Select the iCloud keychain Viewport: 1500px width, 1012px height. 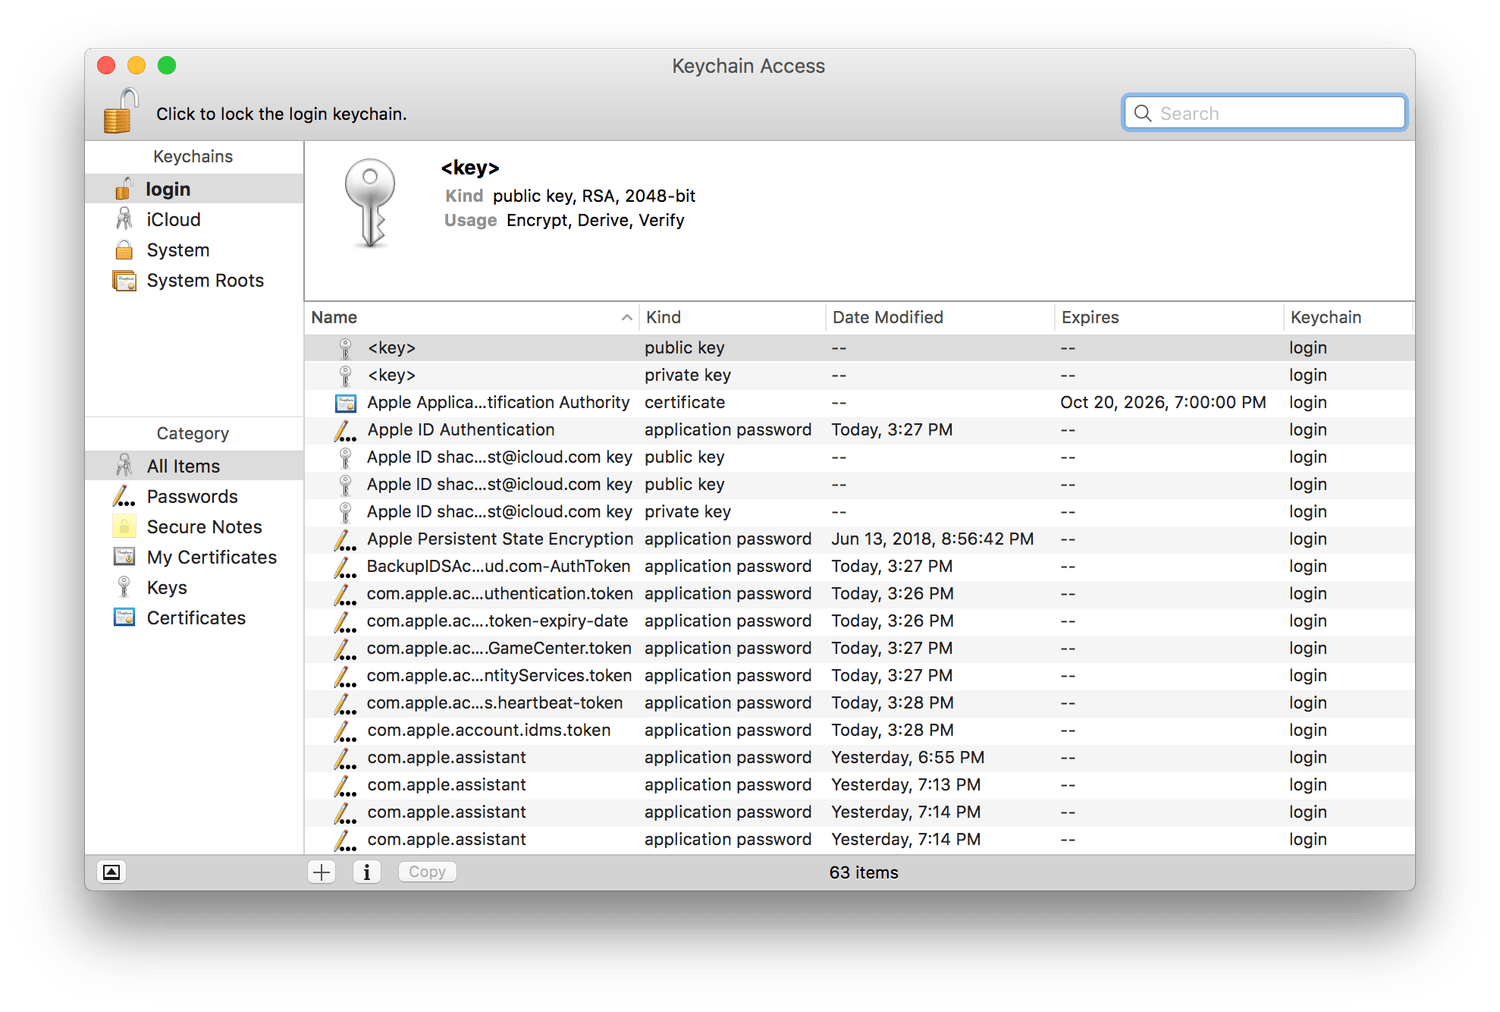tap(173, 220)
